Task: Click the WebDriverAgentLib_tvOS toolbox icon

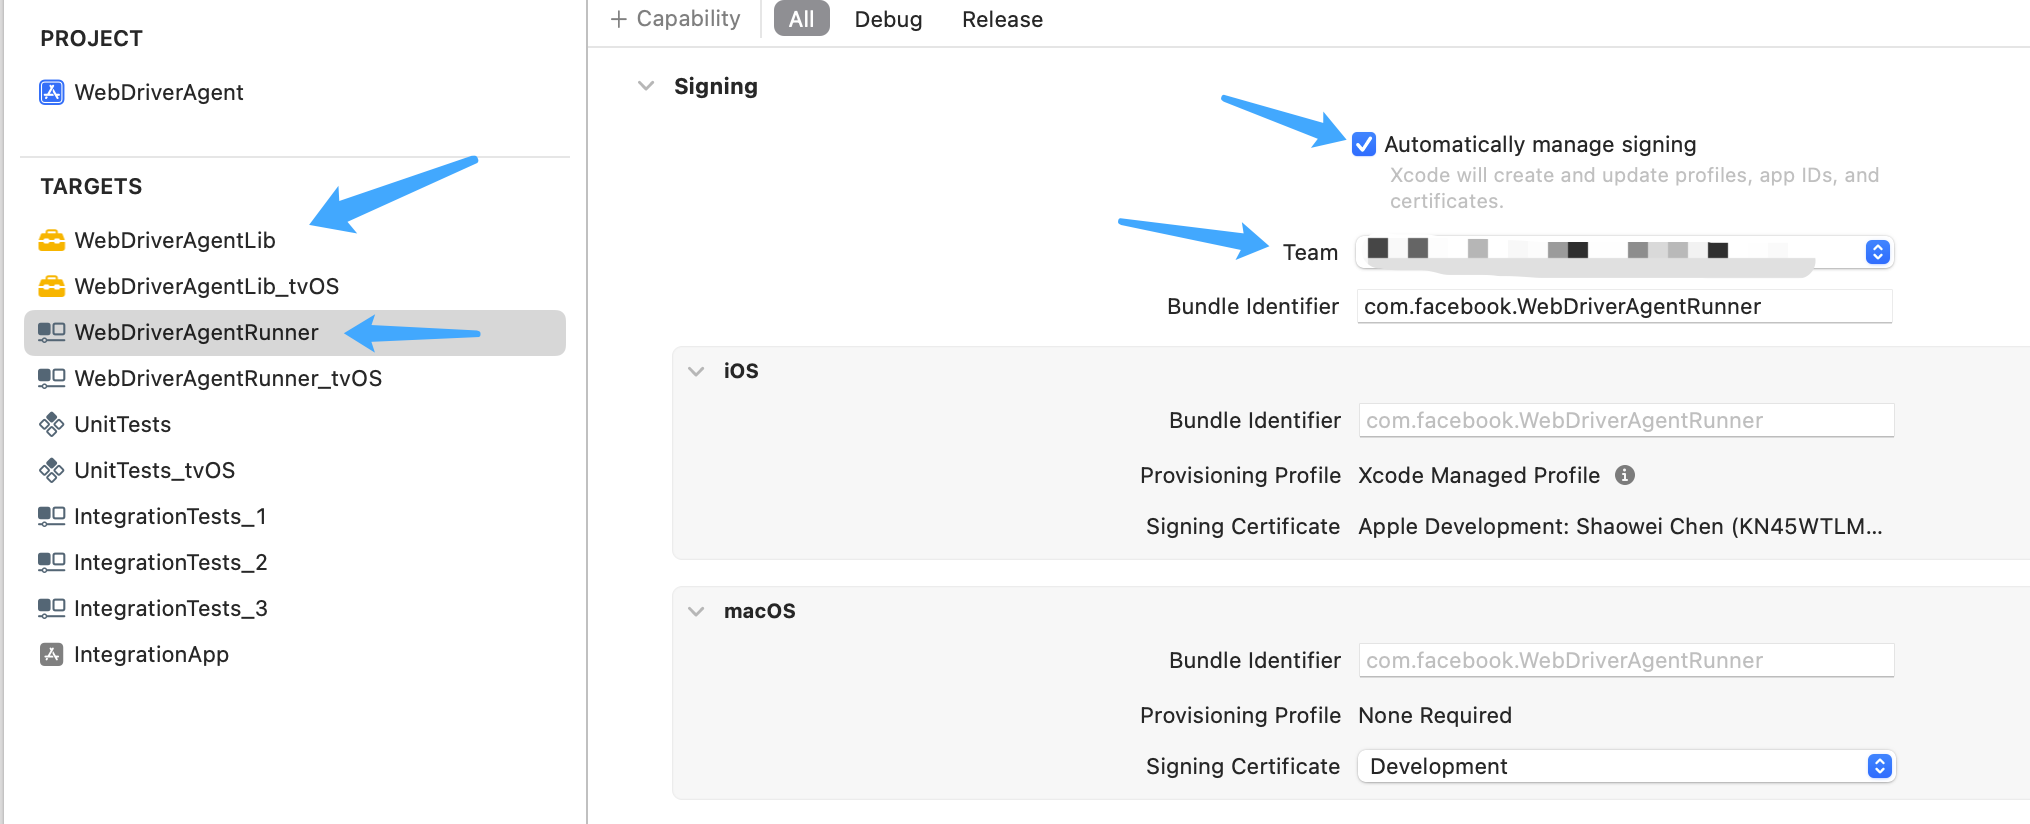Action: [x=51, y=286]
